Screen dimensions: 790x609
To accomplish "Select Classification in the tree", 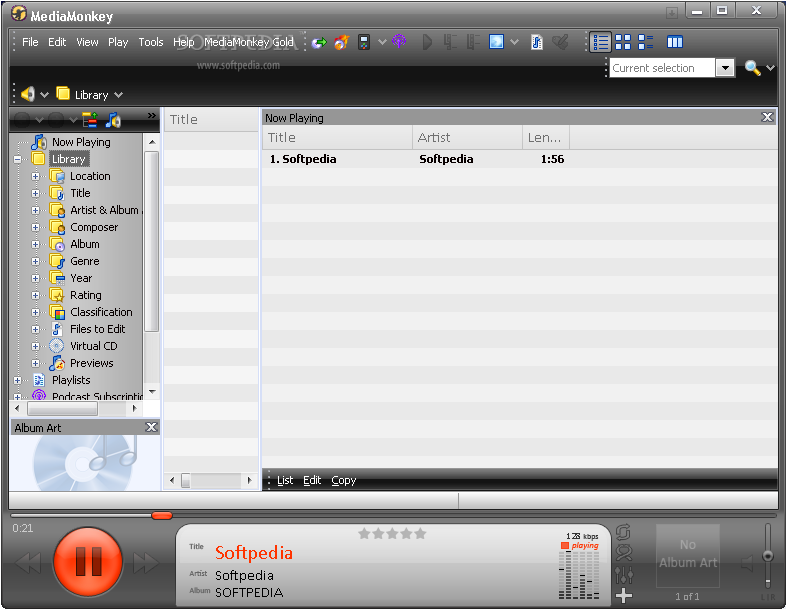I will pos(101,312).
